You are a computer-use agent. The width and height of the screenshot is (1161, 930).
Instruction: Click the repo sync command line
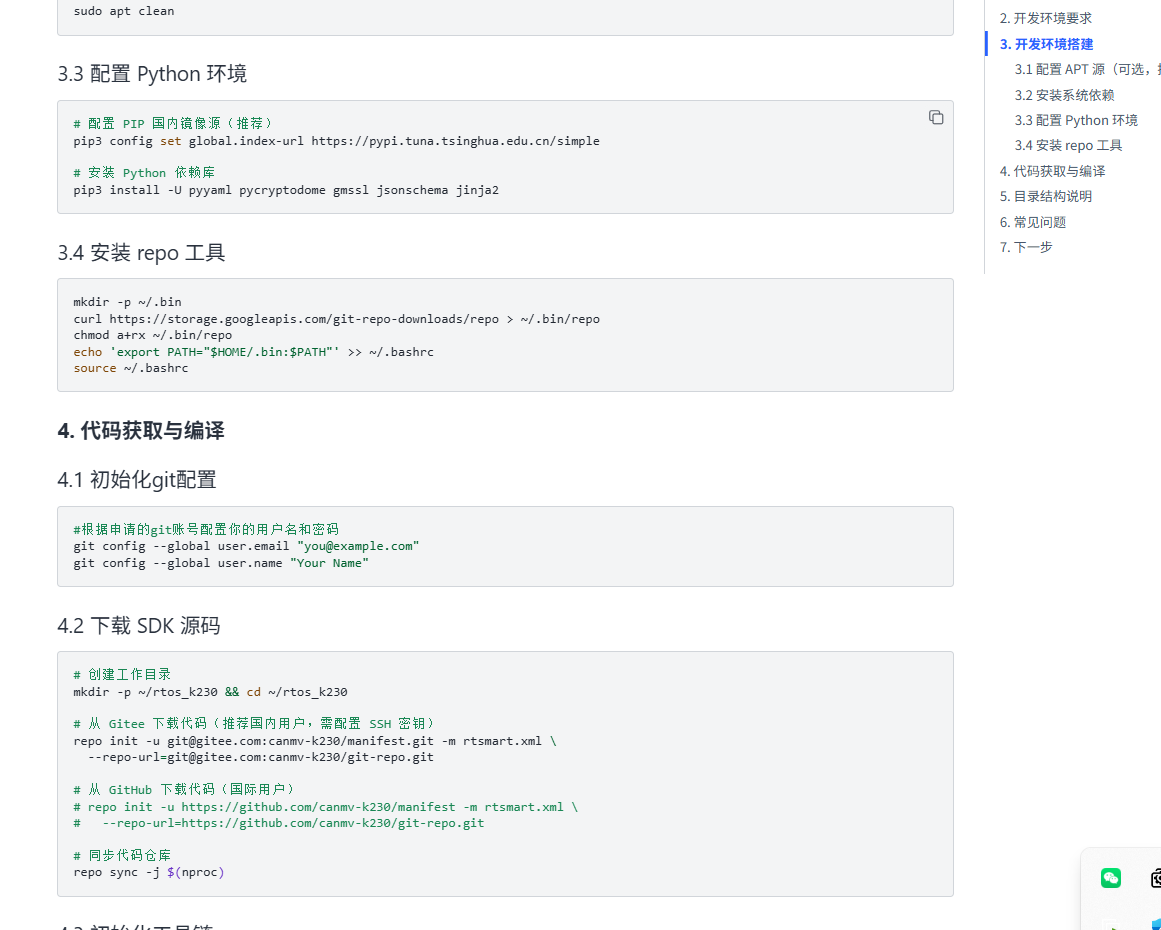click(x=149, y=872)
